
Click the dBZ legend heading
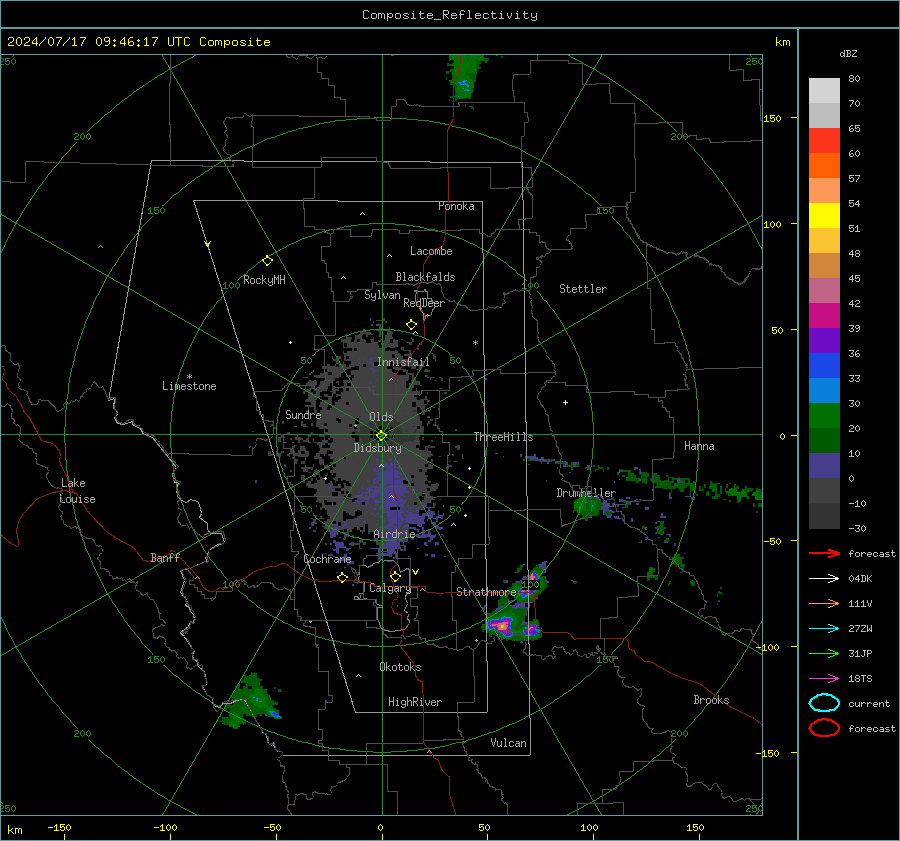[848, 54]
